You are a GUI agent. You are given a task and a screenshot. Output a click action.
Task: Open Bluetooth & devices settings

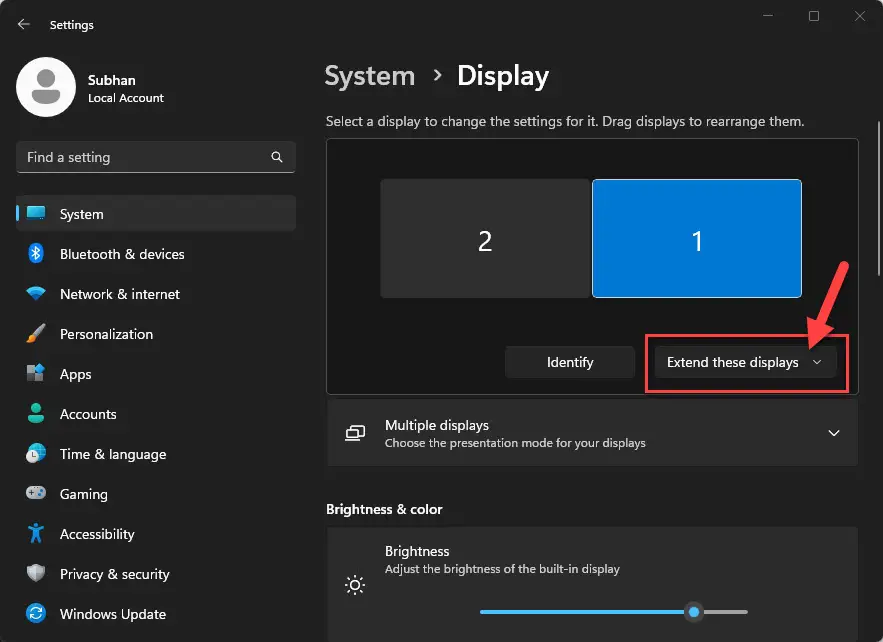(156, 253)
